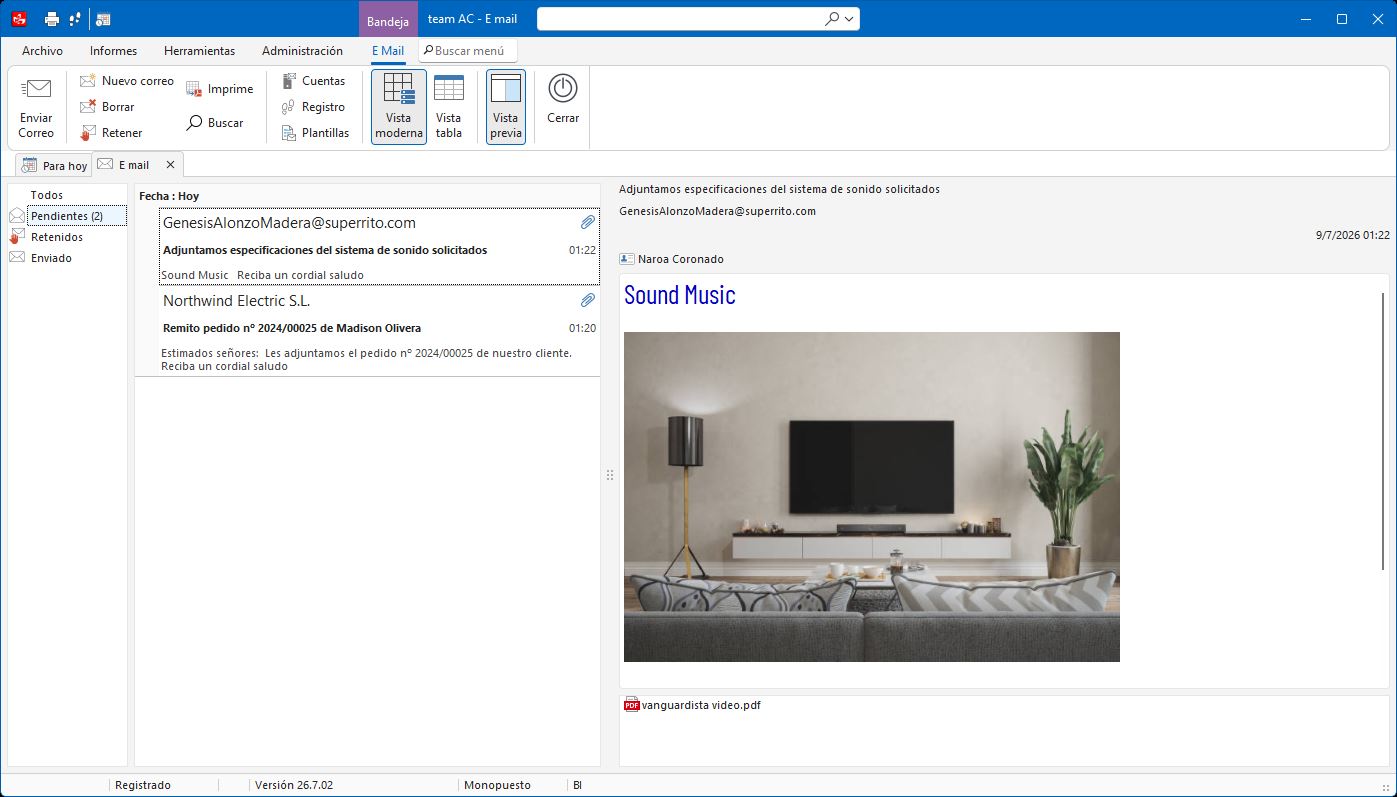1397x797 pixels.
Task: Click paperclip on GenesisAlonzoMadera email
Action: coord(588,222)
